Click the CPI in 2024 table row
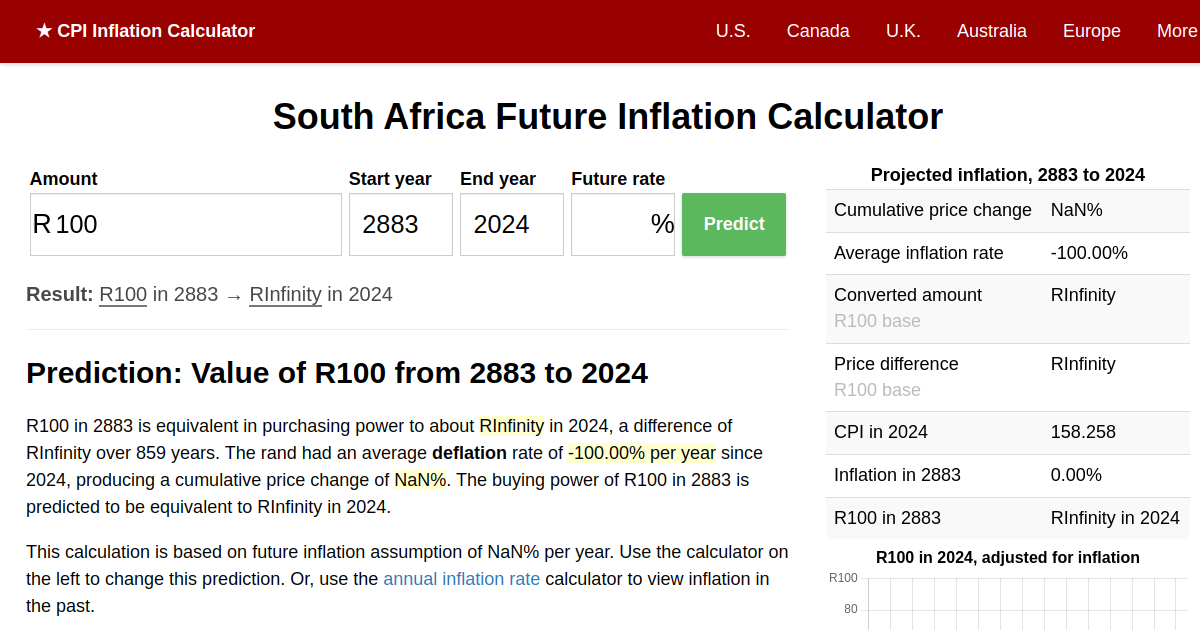1200x630 pixels. [1007, 433]
